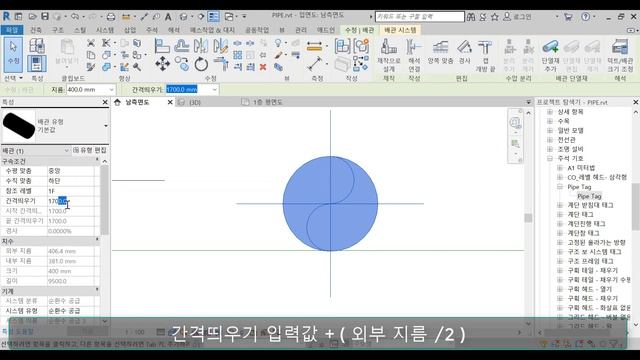
Task: Click the Aligned Dimension measure icon
Action: [x=314, y=46]
